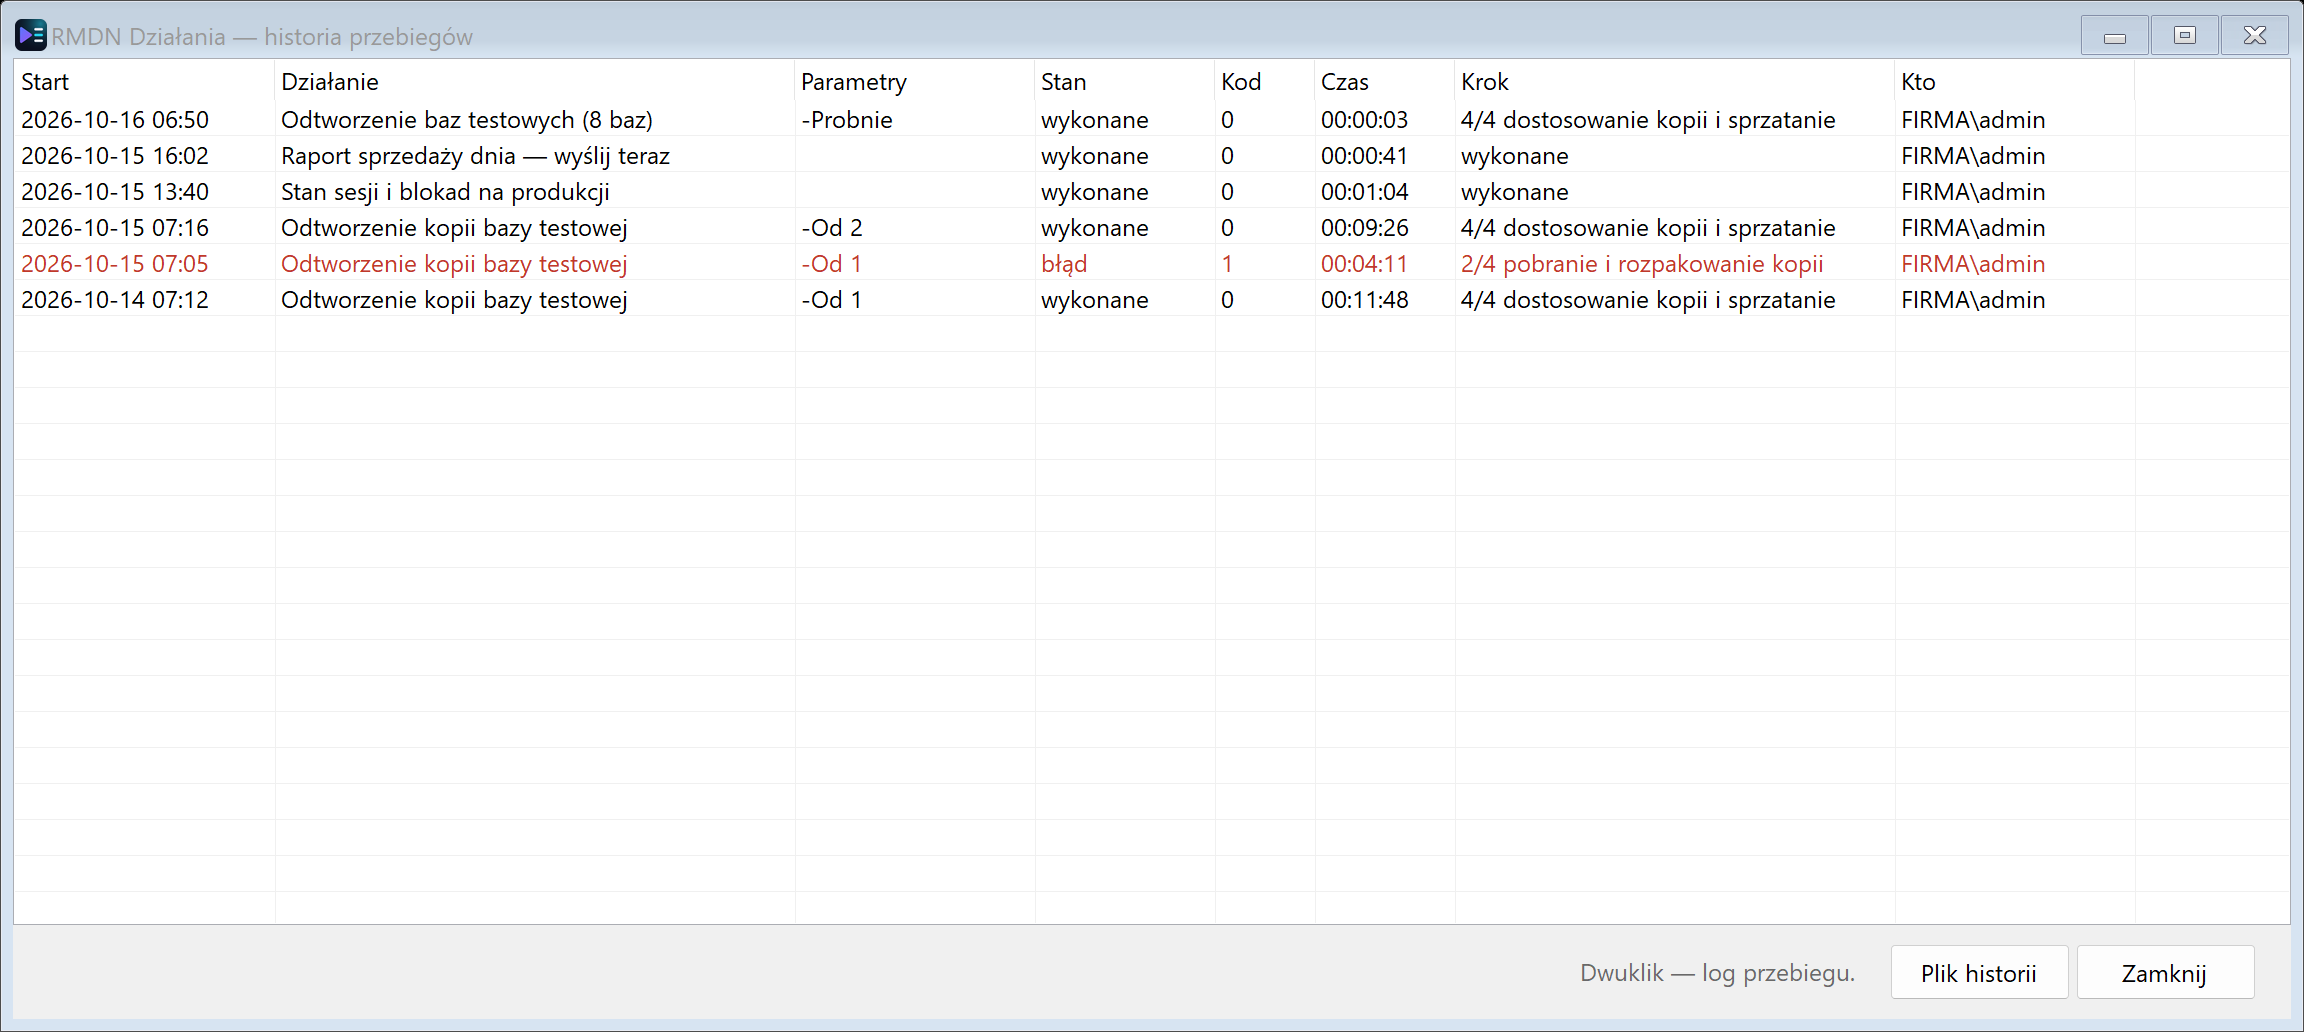Click the Stan column header
2304x1032 pixels.
pyautogui.click(x=1124, y=82)
